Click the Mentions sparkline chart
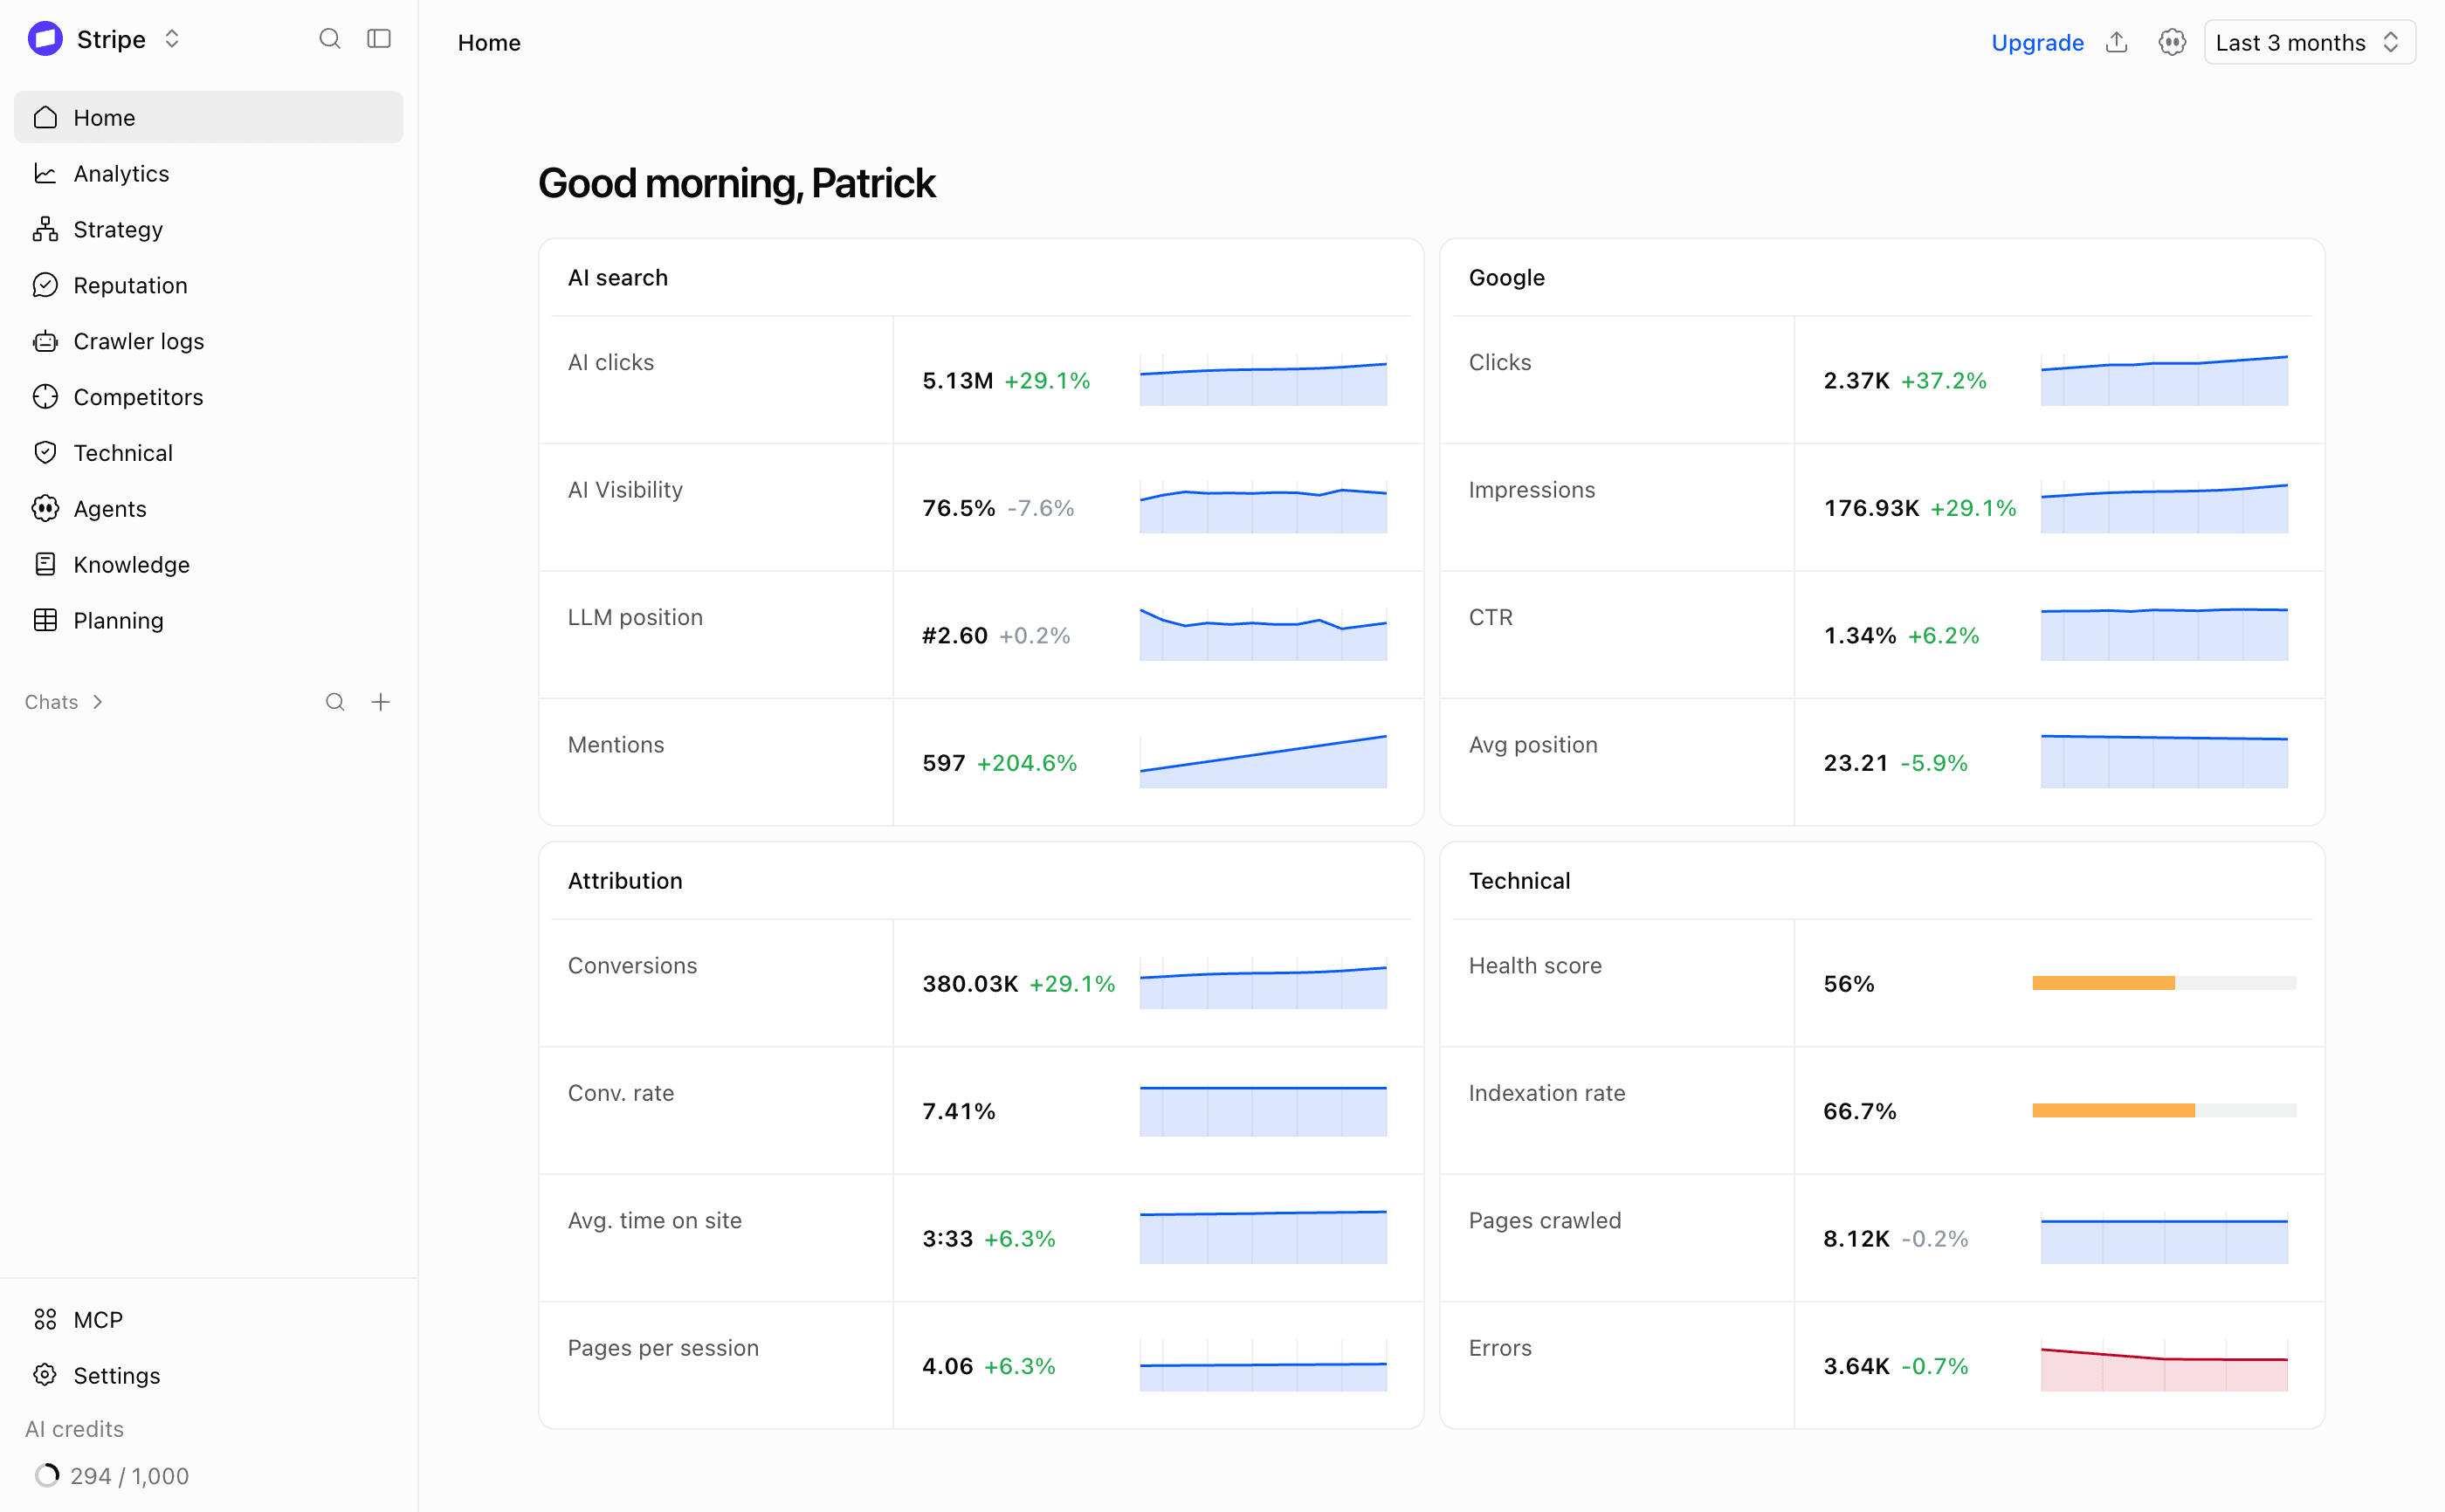The image size is (2445, 1512). coord(1263,761)
